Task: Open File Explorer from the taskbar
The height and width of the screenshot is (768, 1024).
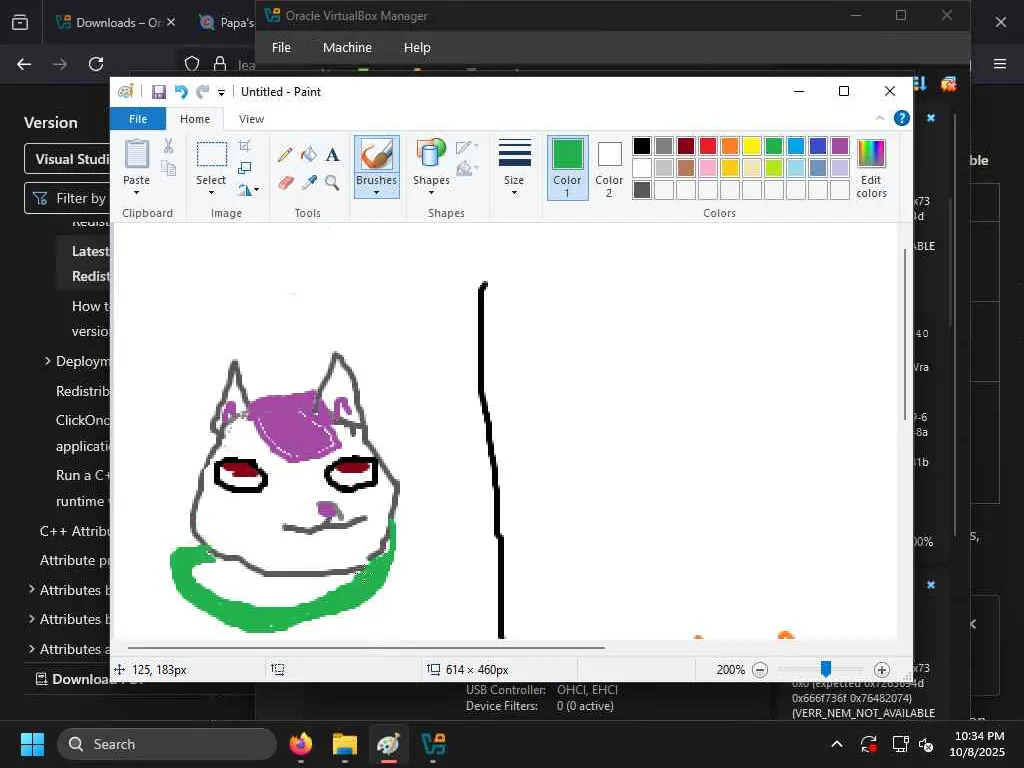Action: 345,744
